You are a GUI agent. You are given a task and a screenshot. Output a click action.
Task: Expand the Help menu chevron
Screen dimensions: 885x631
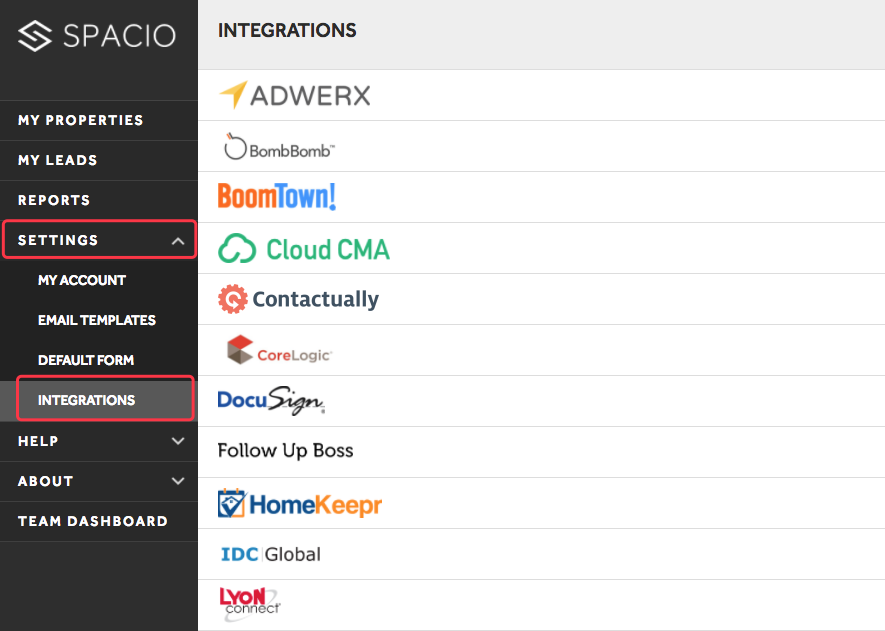[178, 441]
